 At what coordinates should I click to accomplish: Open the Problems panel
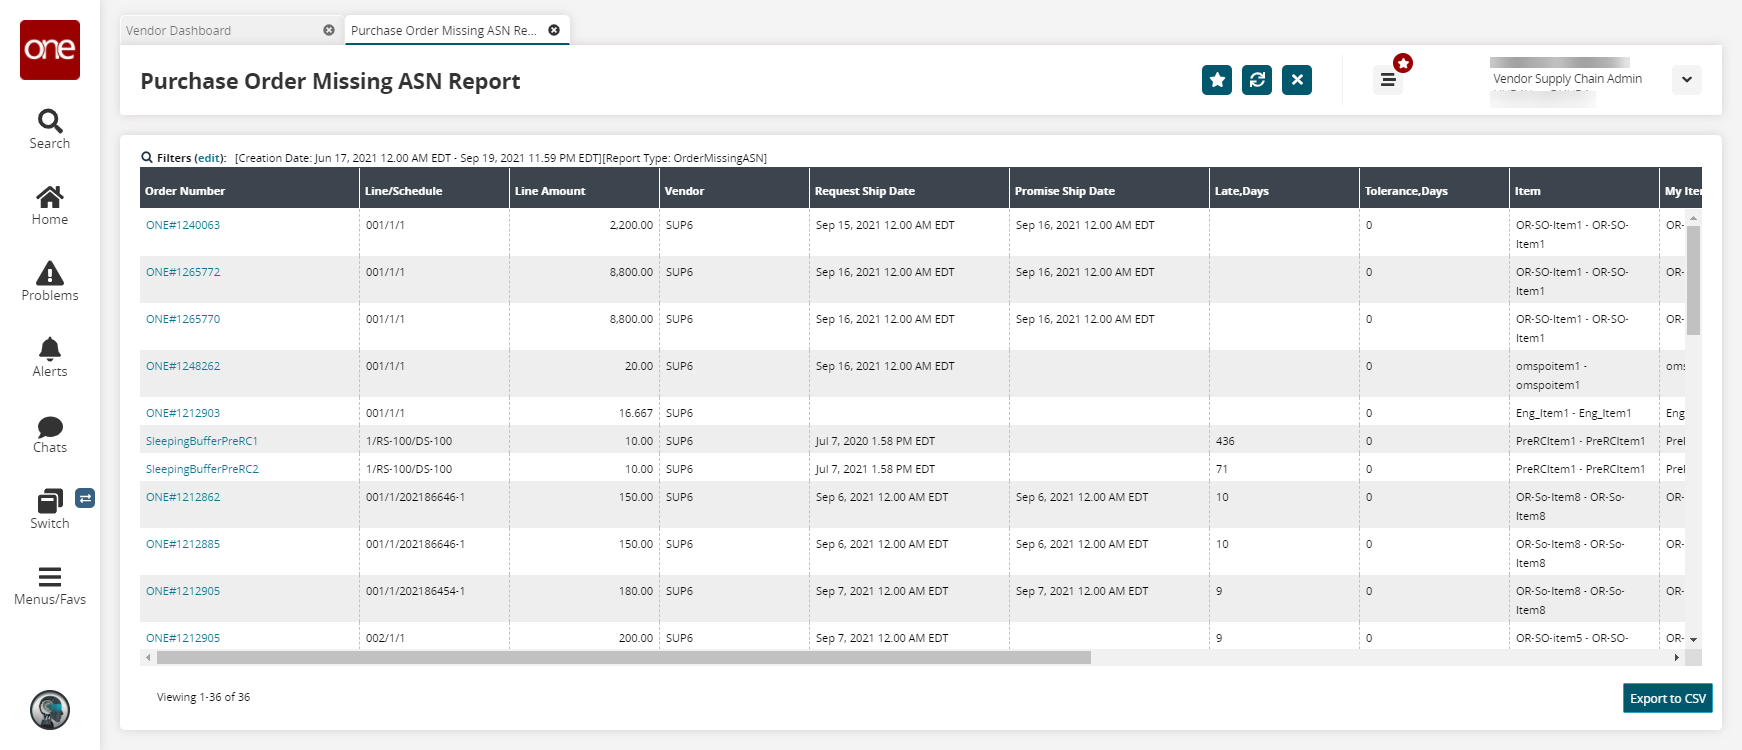pyautogui.click(x=50, y=281)
